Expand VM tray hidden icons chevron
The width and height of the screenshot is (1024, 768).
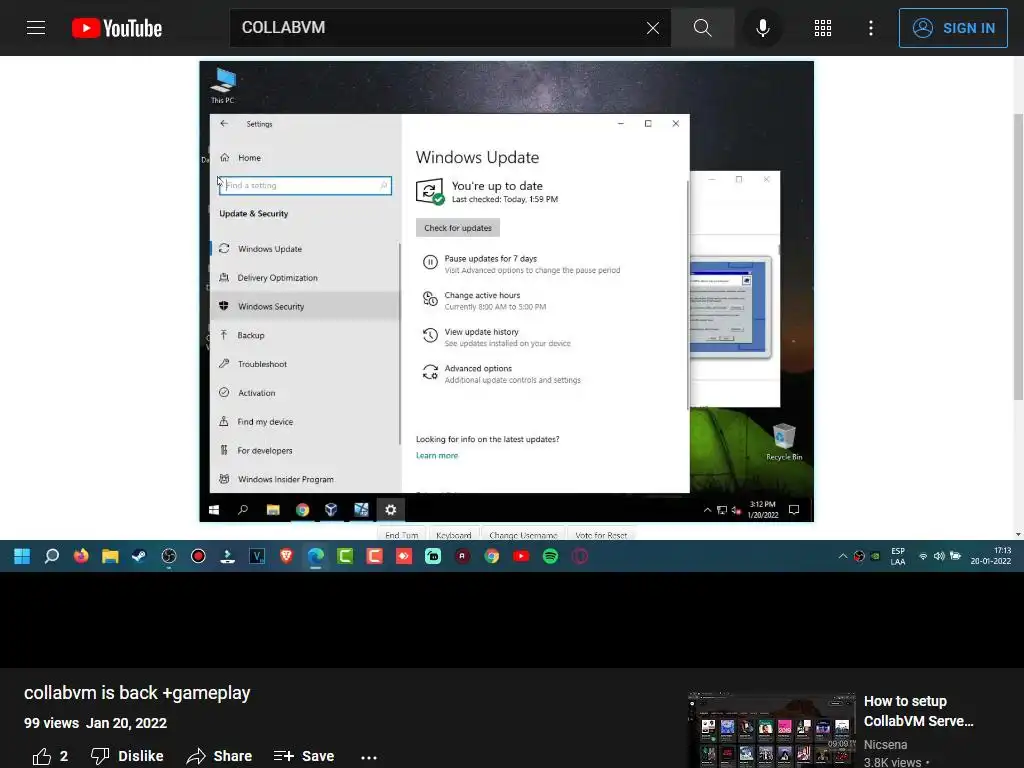pyautogui.click(x=707, y=510)
